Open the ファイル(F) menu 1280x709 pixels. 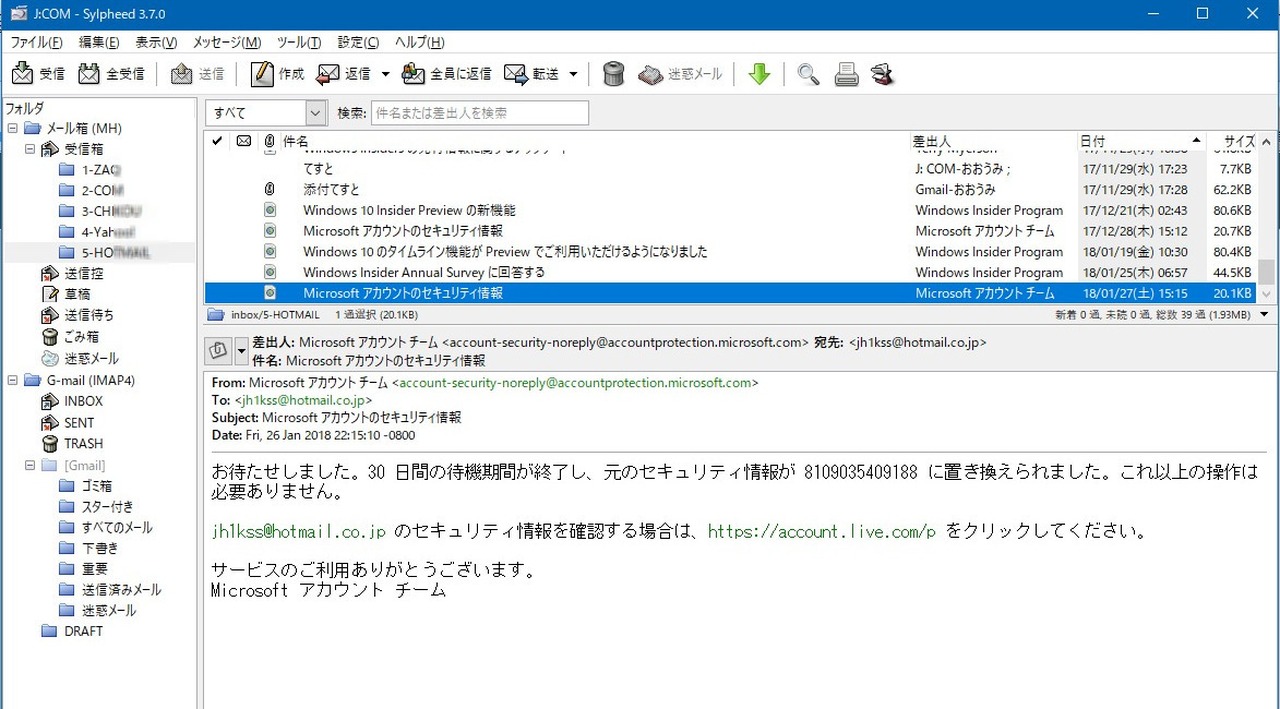click(36, 42)
